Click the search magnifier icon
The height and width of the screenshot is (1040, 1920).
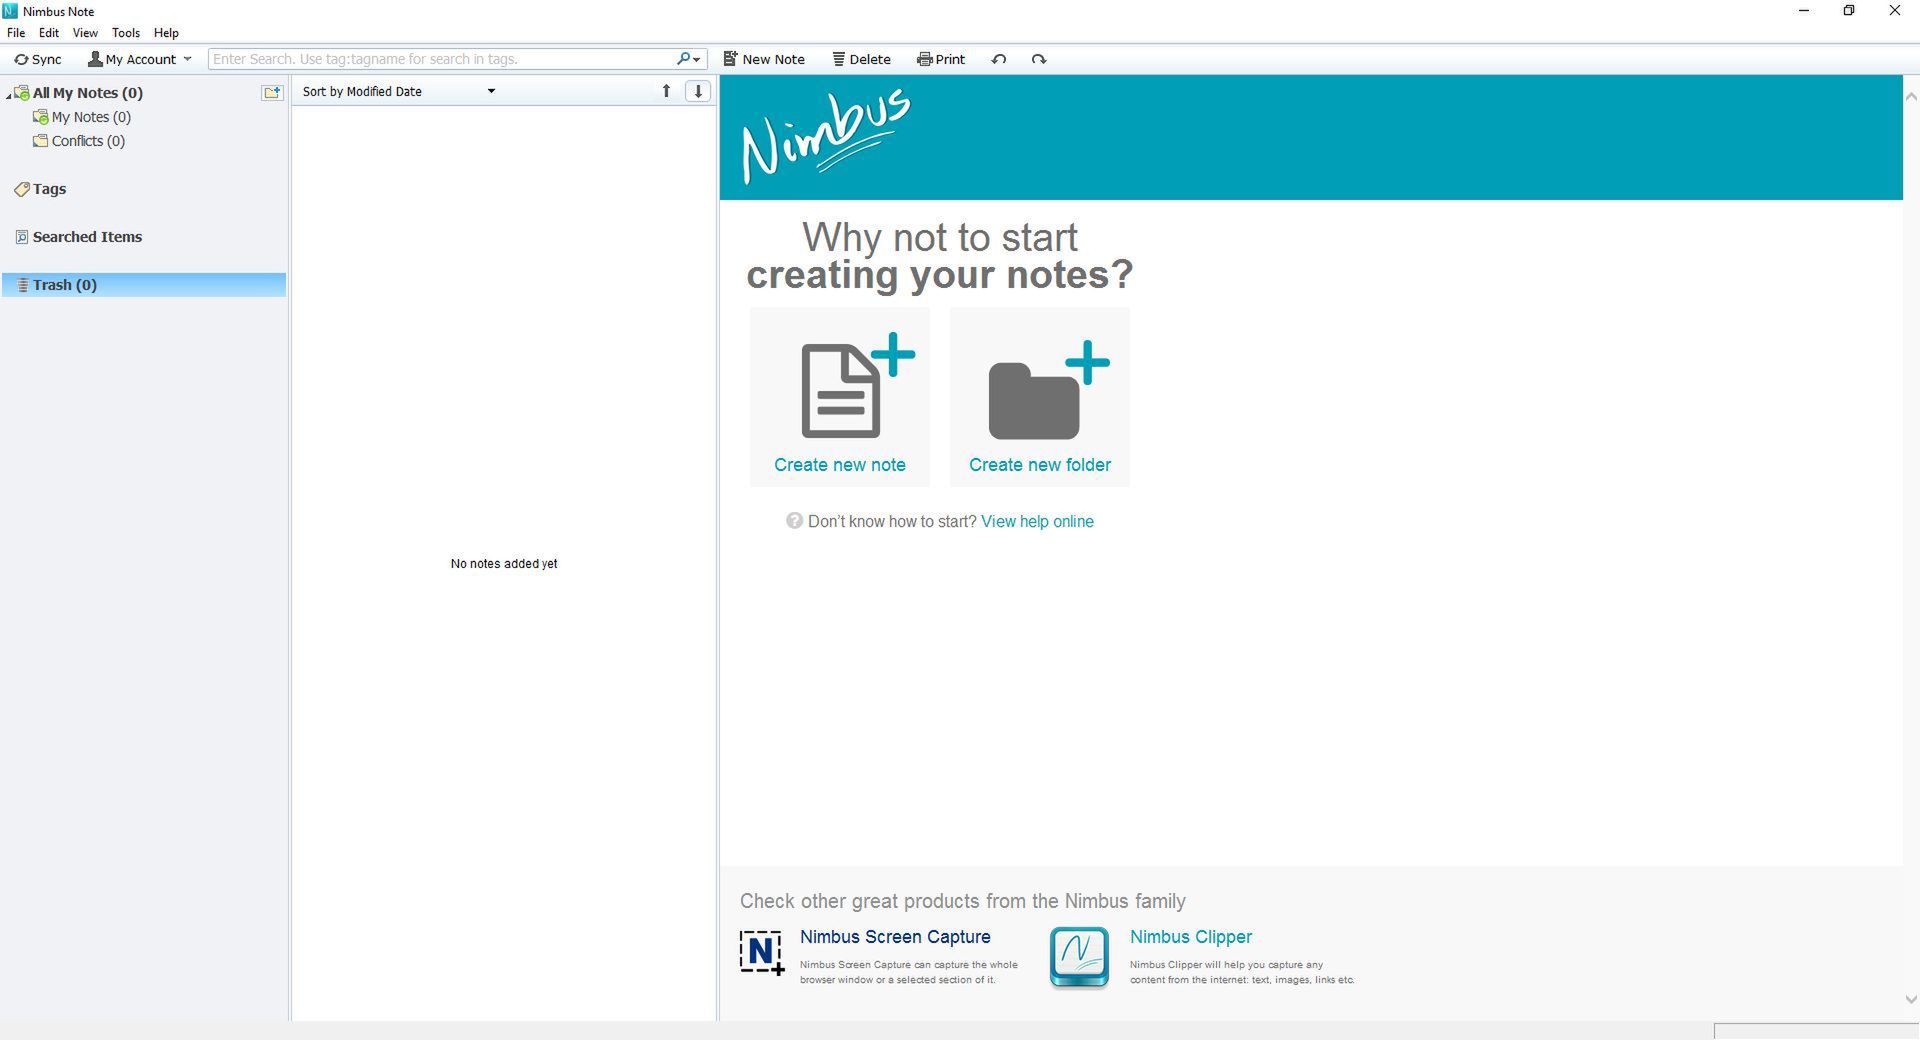[x=683, y=59]
